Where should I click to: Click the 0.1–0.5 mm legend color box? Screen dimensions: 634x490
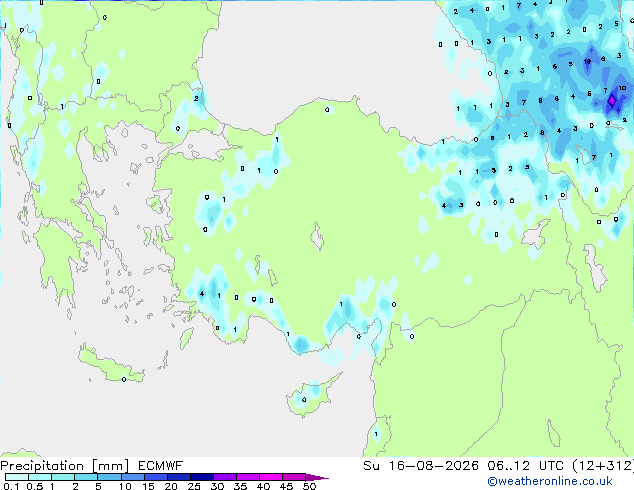tap(17, 477)
